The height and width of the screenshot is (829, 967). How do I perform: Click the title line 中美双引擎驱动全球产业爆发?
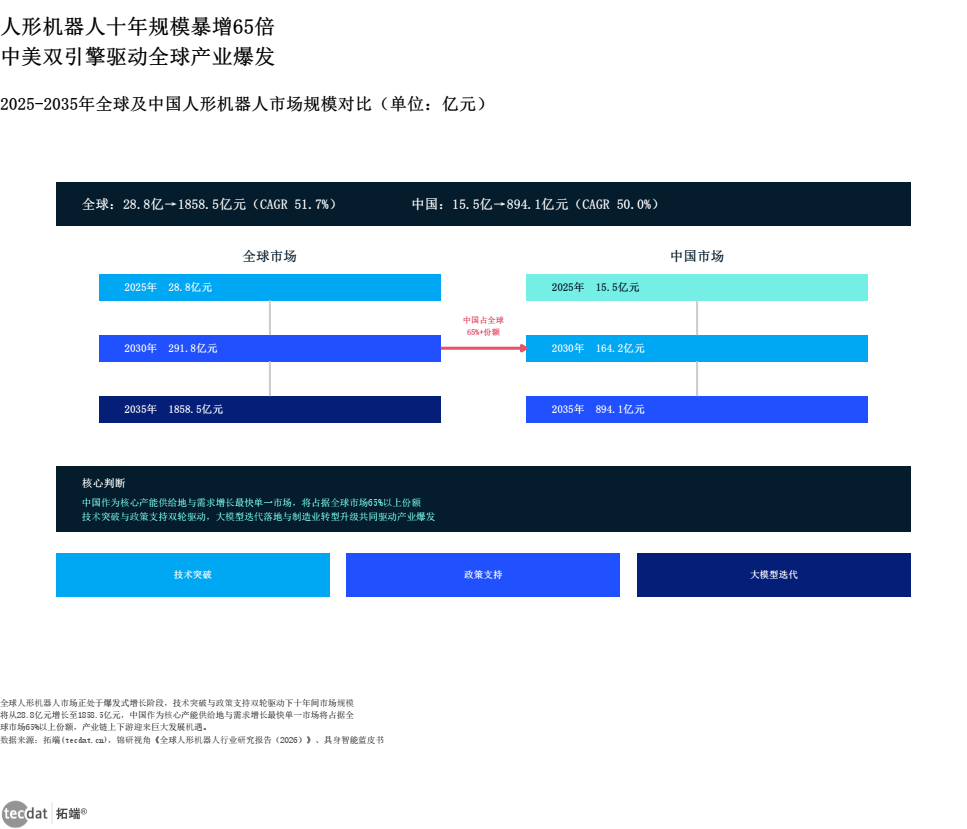138,57
